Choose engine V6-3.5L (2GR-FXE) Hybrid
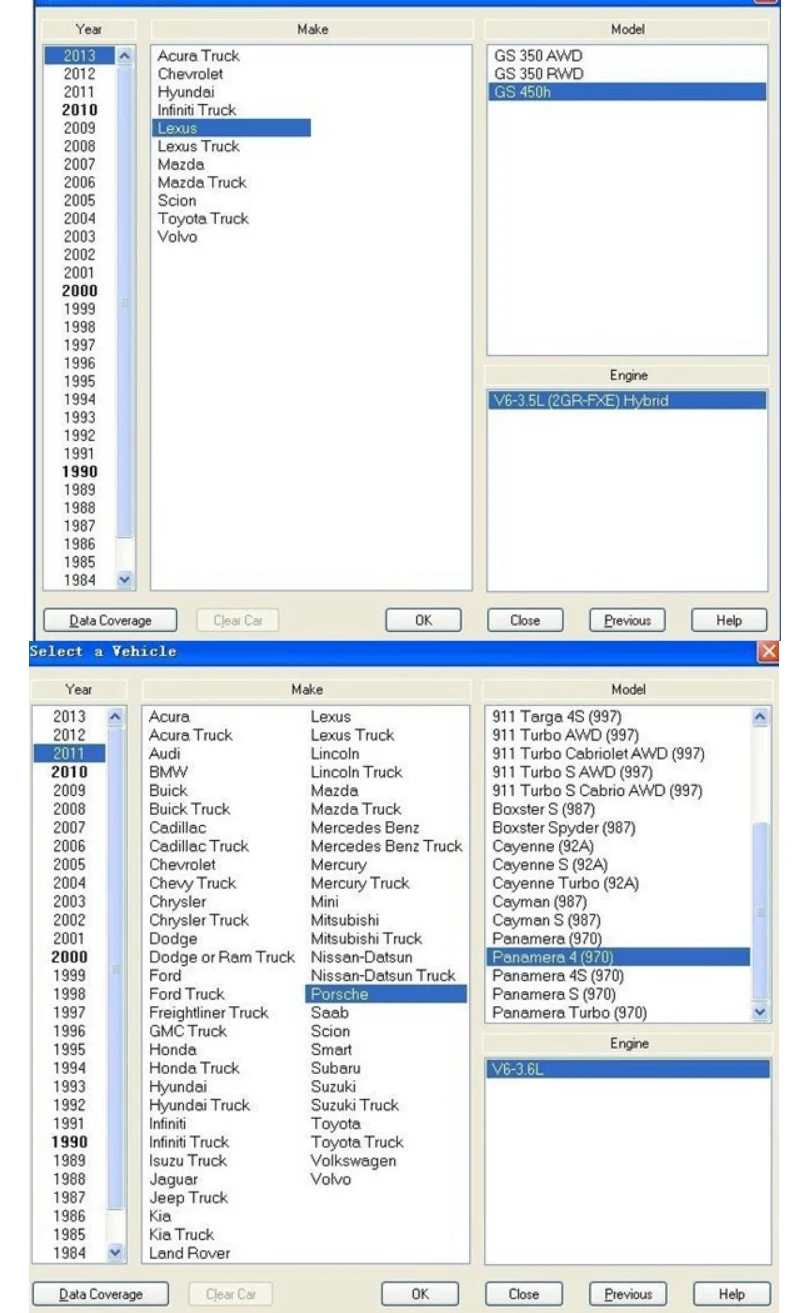 pyautogui.click(x=626, y=400)
